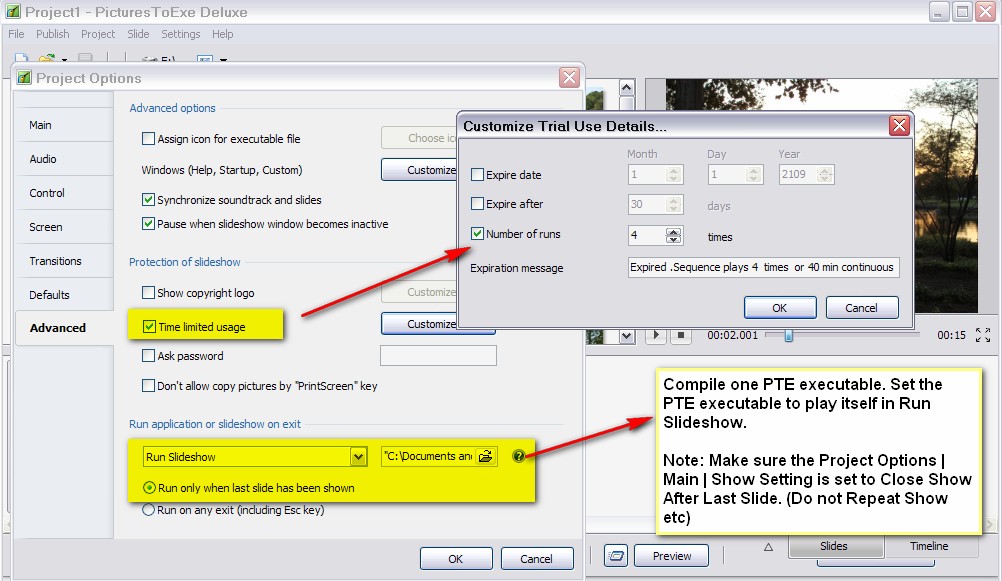
Task: Click Customize button for Windows (Help, Startup, Custom)
Action: pos(420,169)
